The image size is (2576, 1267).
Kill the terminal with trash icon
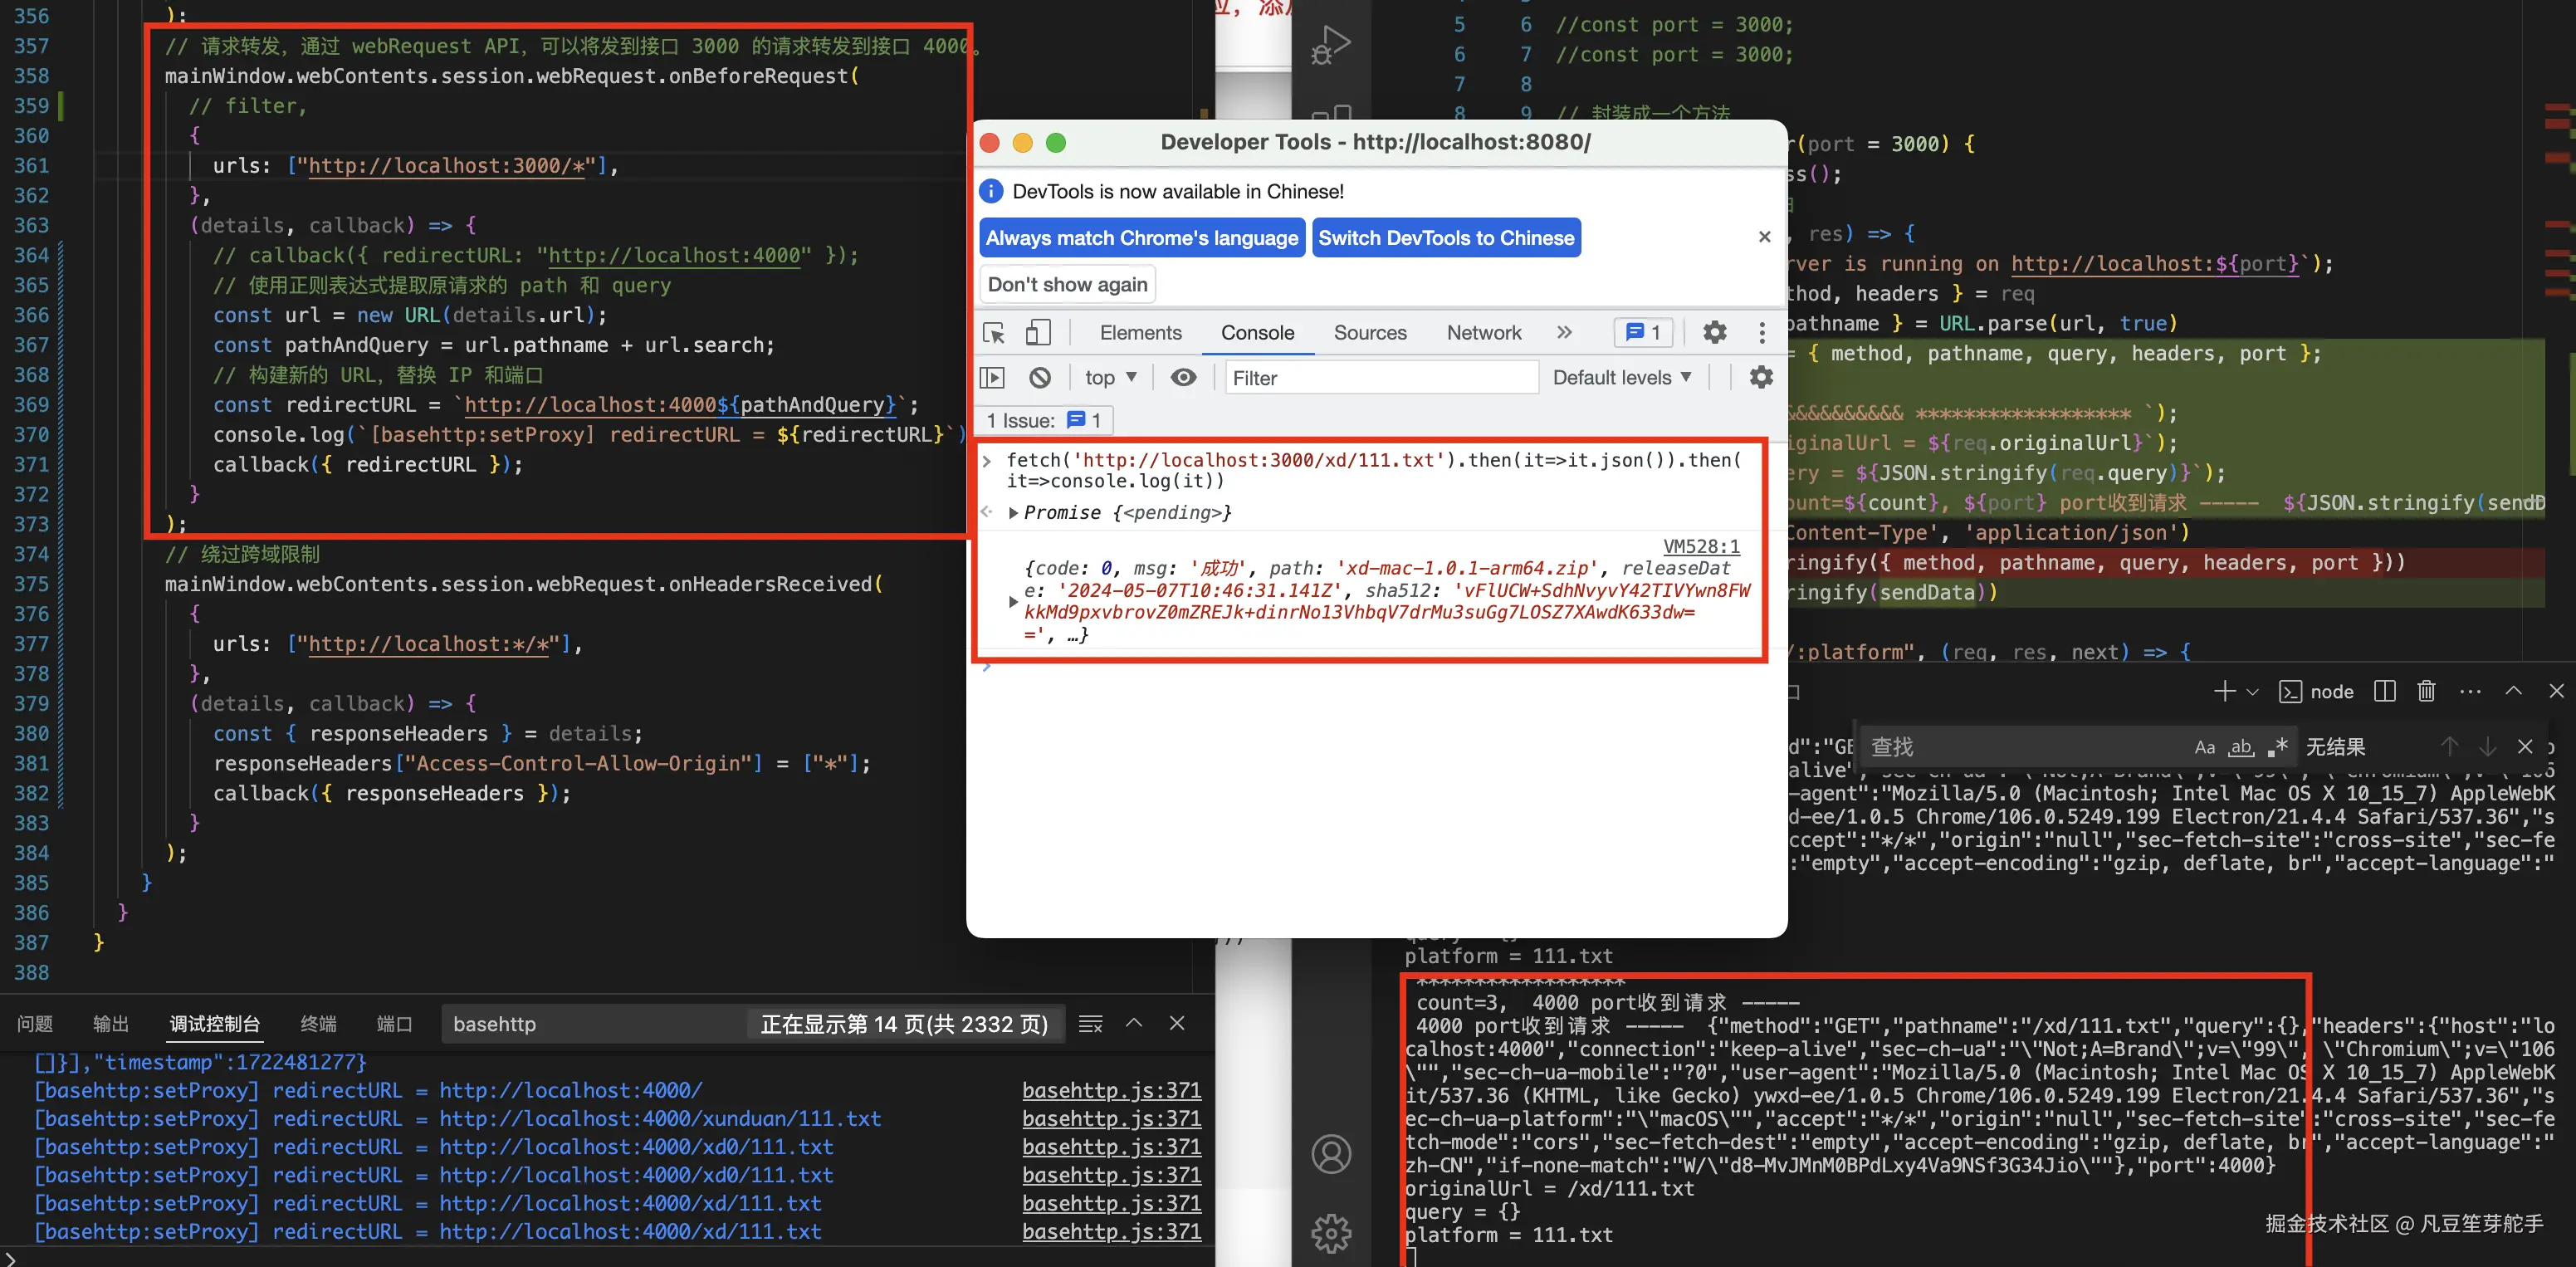click(2426, 691)
